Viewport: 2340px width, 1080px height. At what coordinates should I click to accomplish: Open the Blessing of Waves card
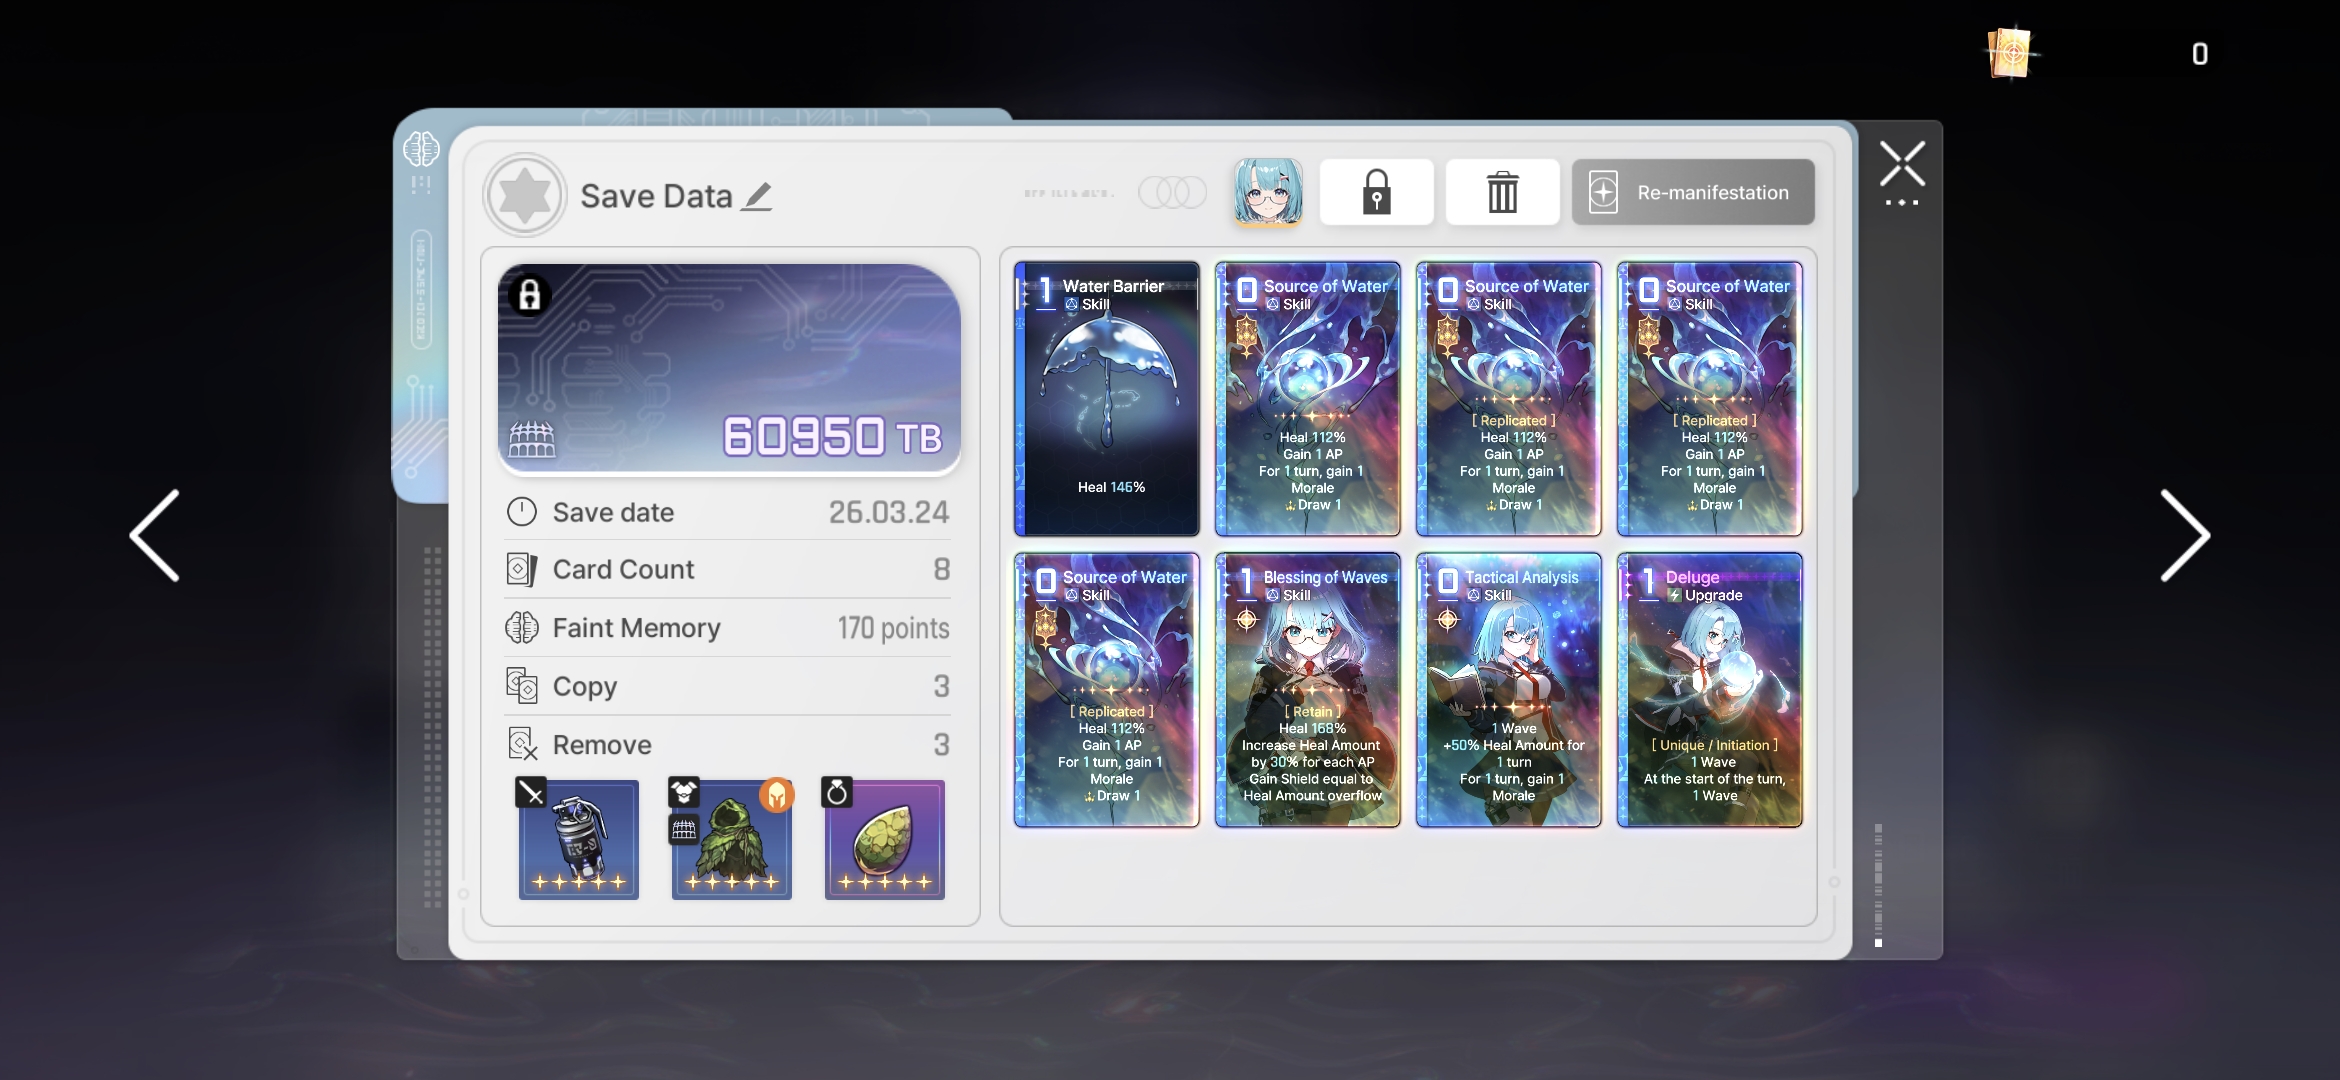click(x=1307, y=690)
